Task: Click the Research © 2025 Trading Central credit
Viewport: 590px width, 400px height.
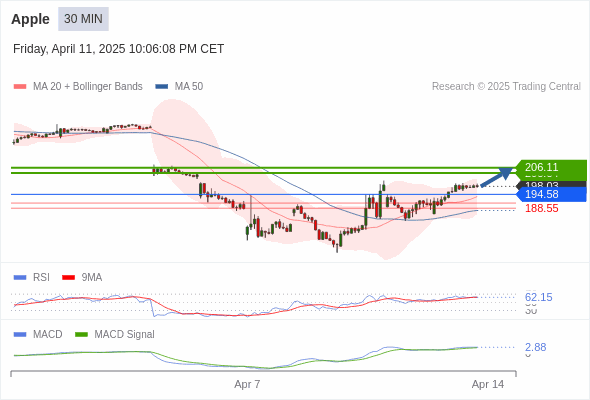Action: tap(506, 87)
